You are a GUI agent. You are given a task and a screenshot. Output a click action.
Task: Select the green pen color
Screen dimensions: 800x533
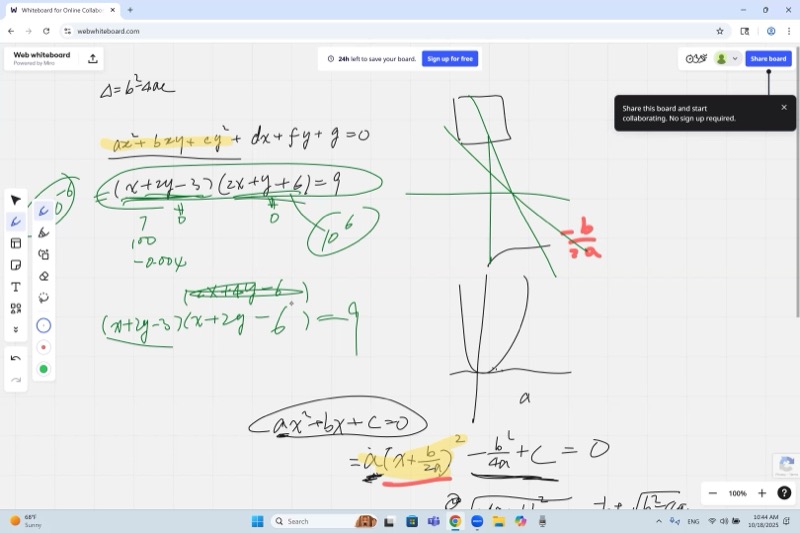pyautogui.click(x=43, y=369)
